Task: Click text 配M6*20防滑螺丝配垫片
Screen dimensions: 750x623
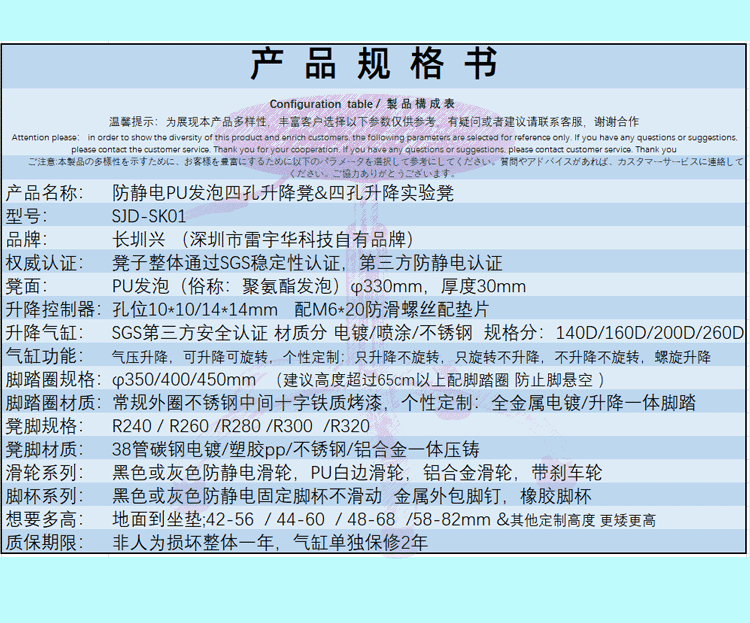Action: click(x=391, y=310)
